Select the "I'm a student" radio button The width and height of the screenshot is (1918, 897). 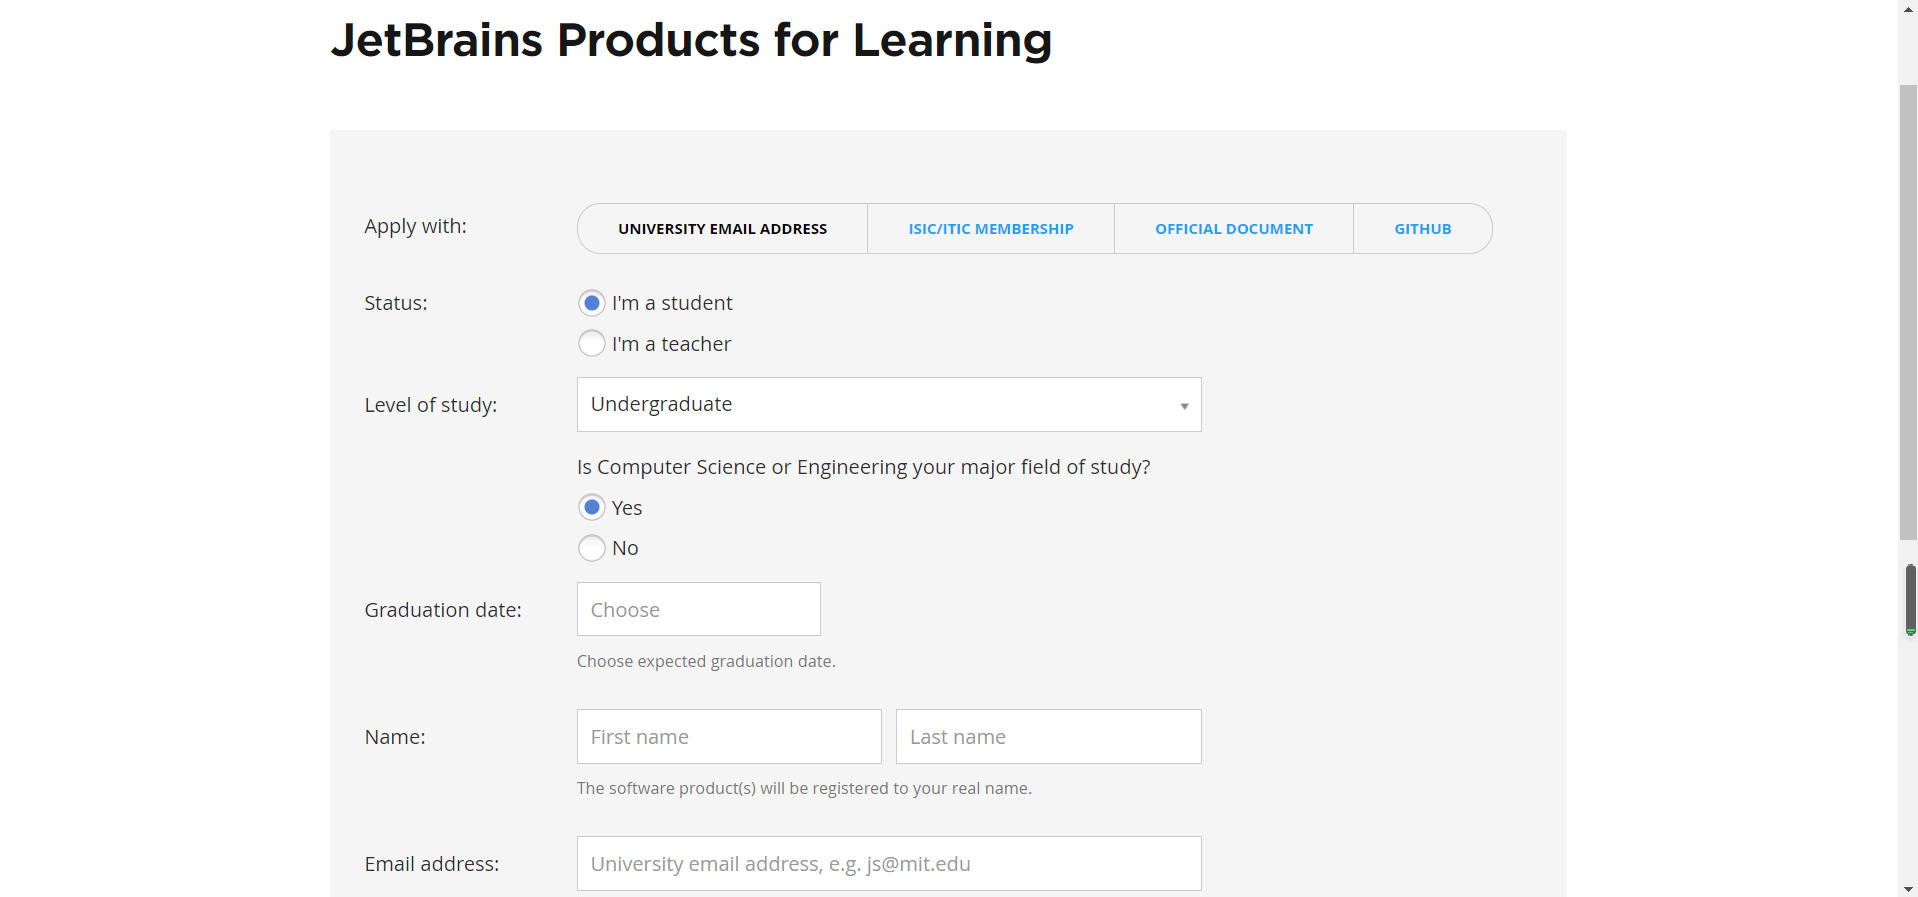point(592,303)
